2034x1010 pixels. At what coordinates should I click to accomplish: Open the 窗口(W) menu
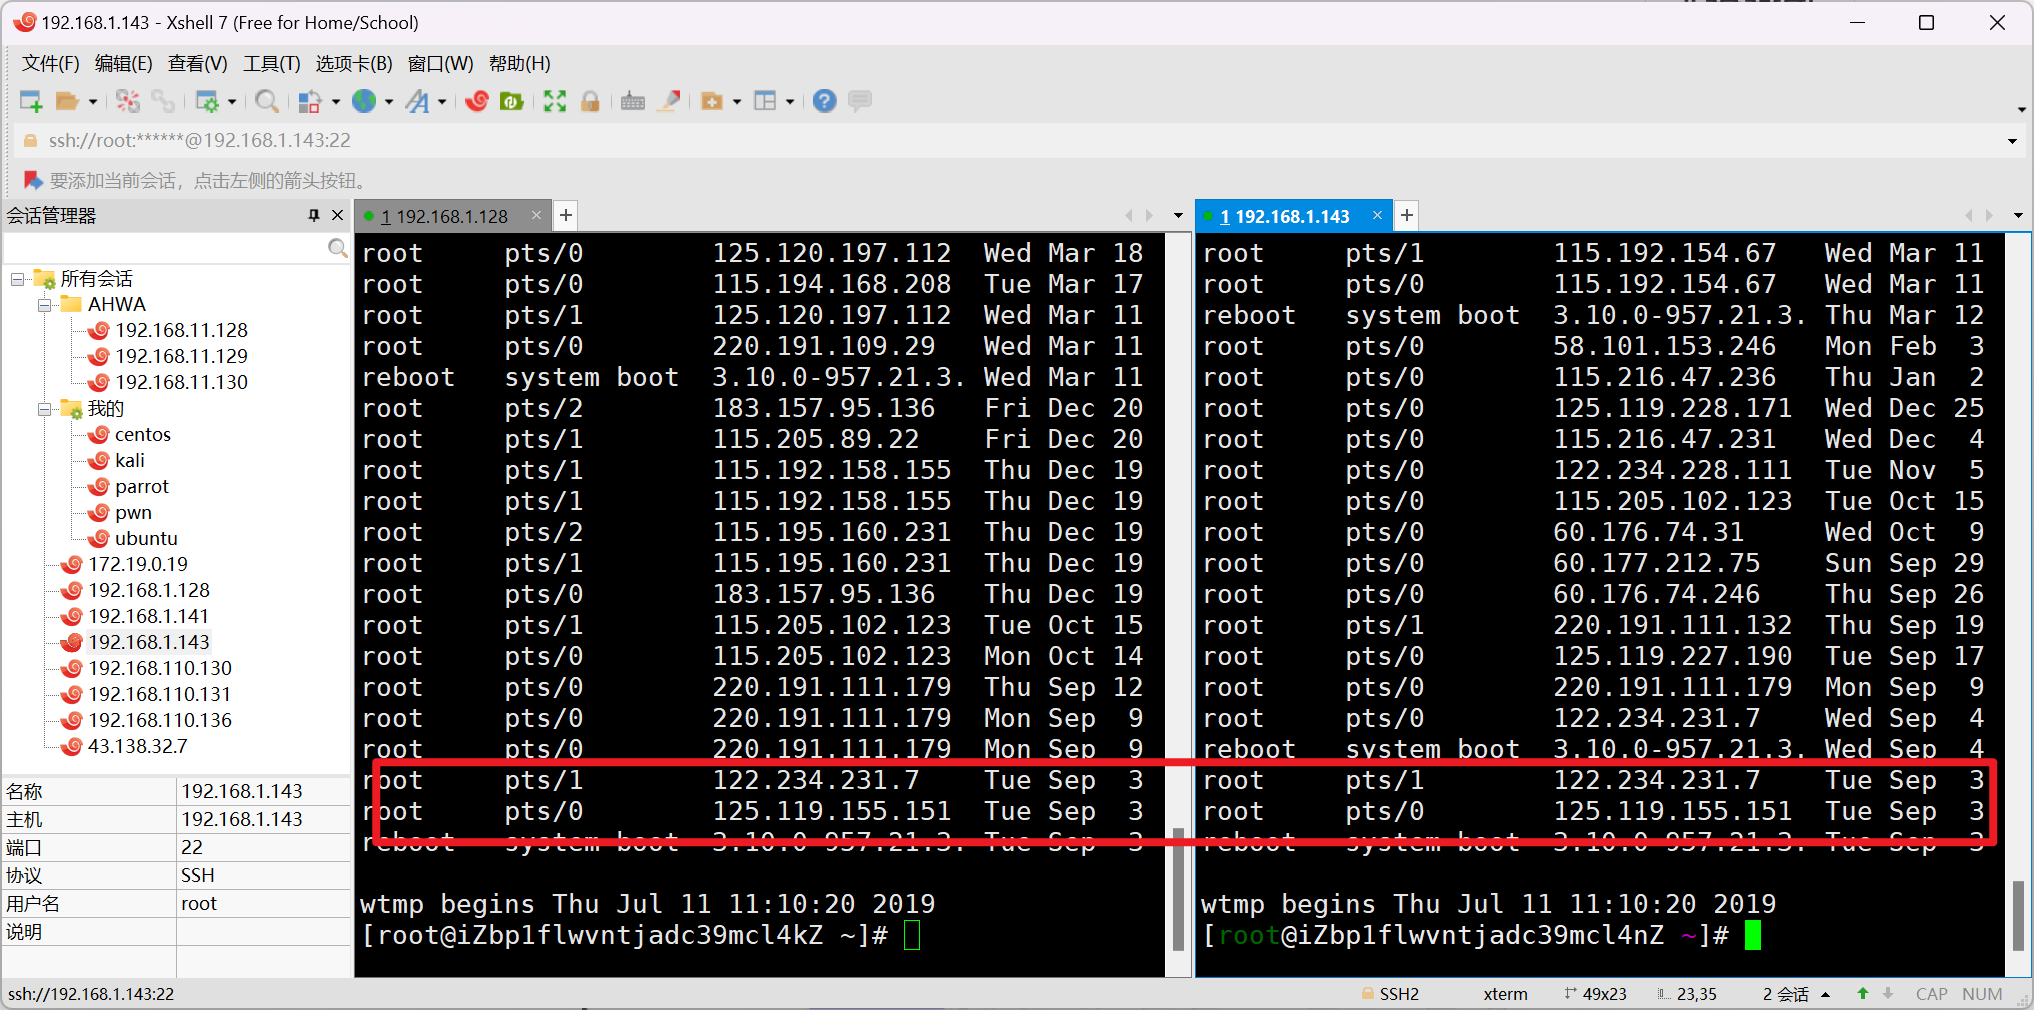(x=440, y=63)
